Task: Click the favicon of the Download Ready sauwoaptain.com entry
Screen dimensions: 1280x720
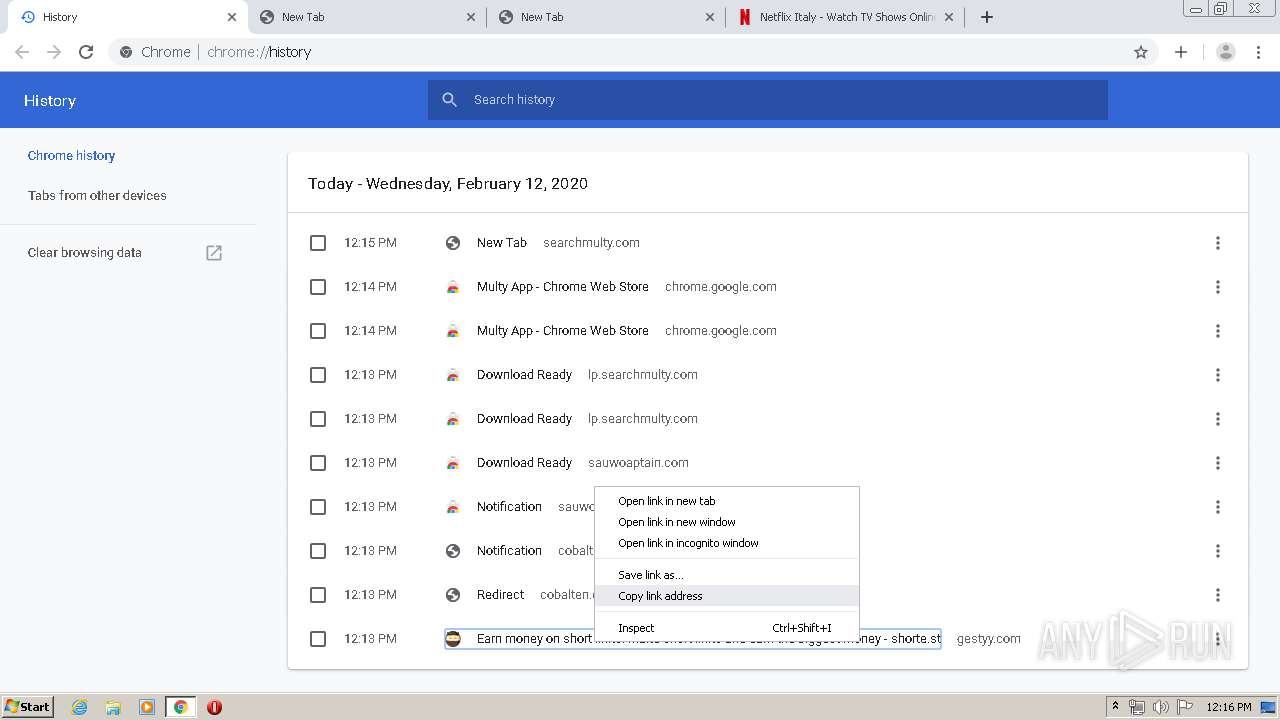Action: 453,463
